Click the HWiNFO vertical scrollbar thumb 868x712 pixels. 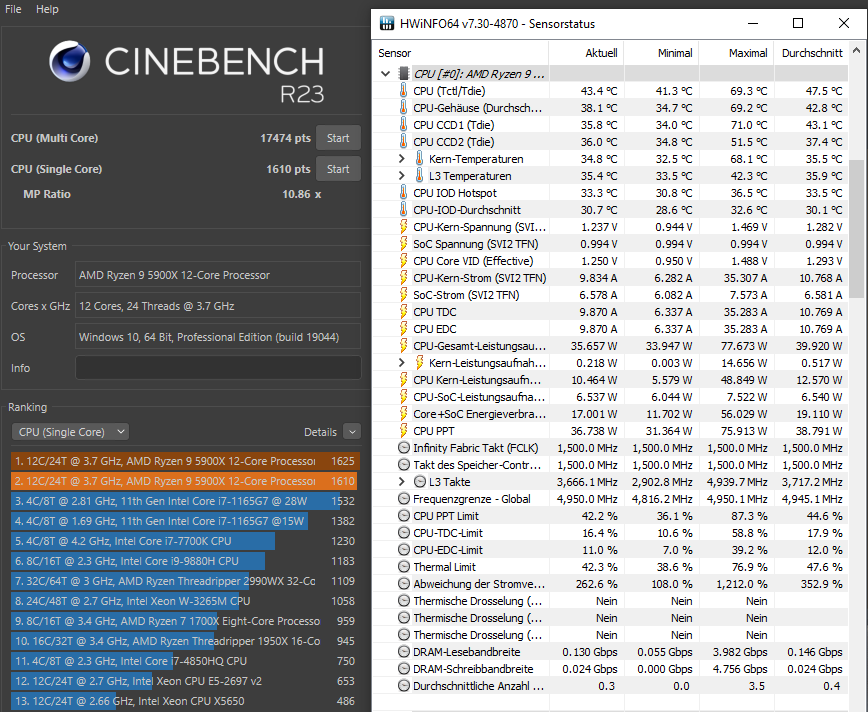tap(857, 228)
